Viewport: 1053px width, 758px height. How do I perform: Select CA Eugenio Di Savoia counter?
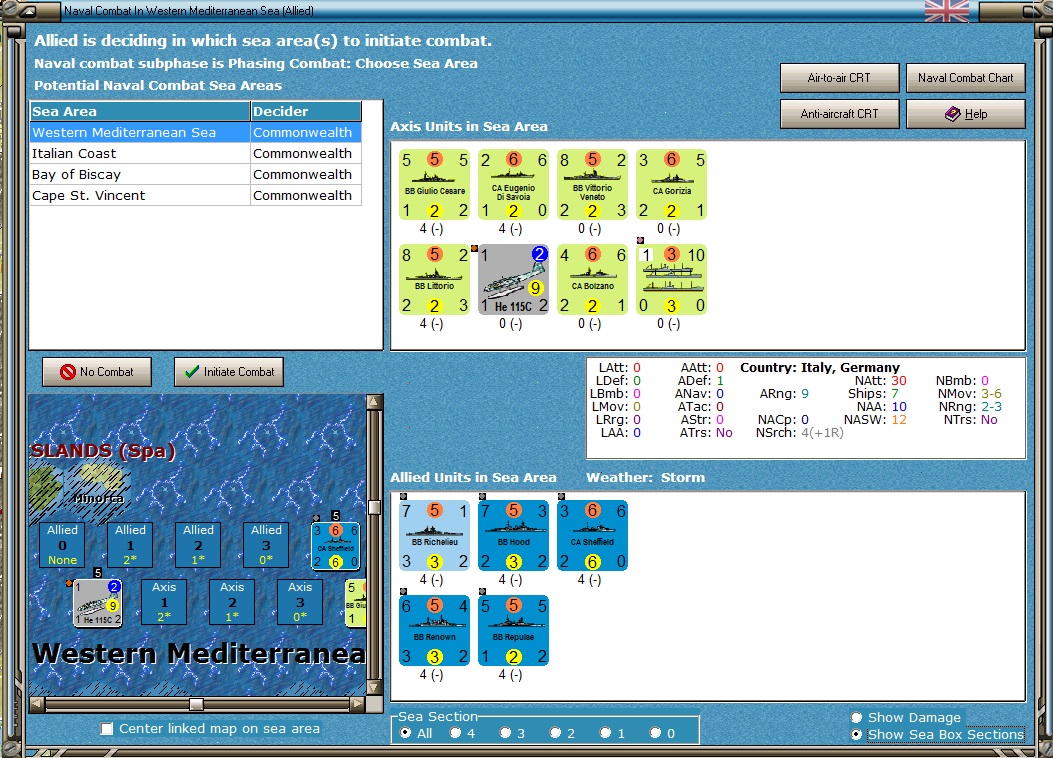[x=513, y=185]
